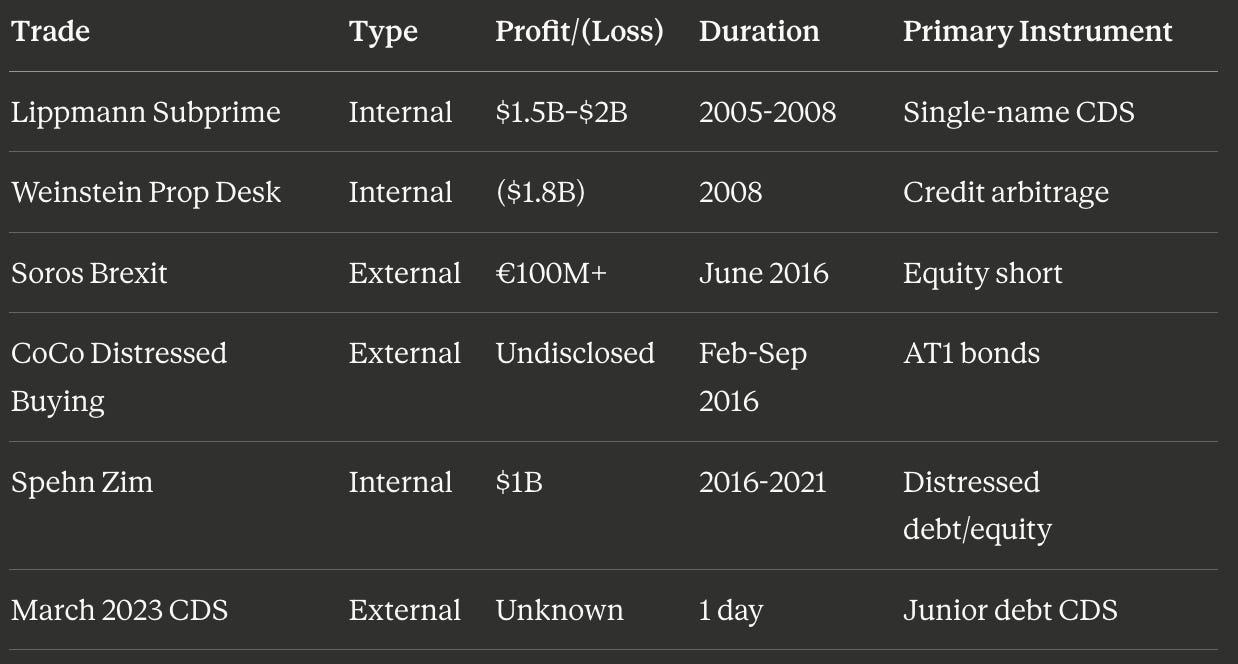Click the Credit arbitrage instrument cell

pyautogui.click(x=1005, y=192)
